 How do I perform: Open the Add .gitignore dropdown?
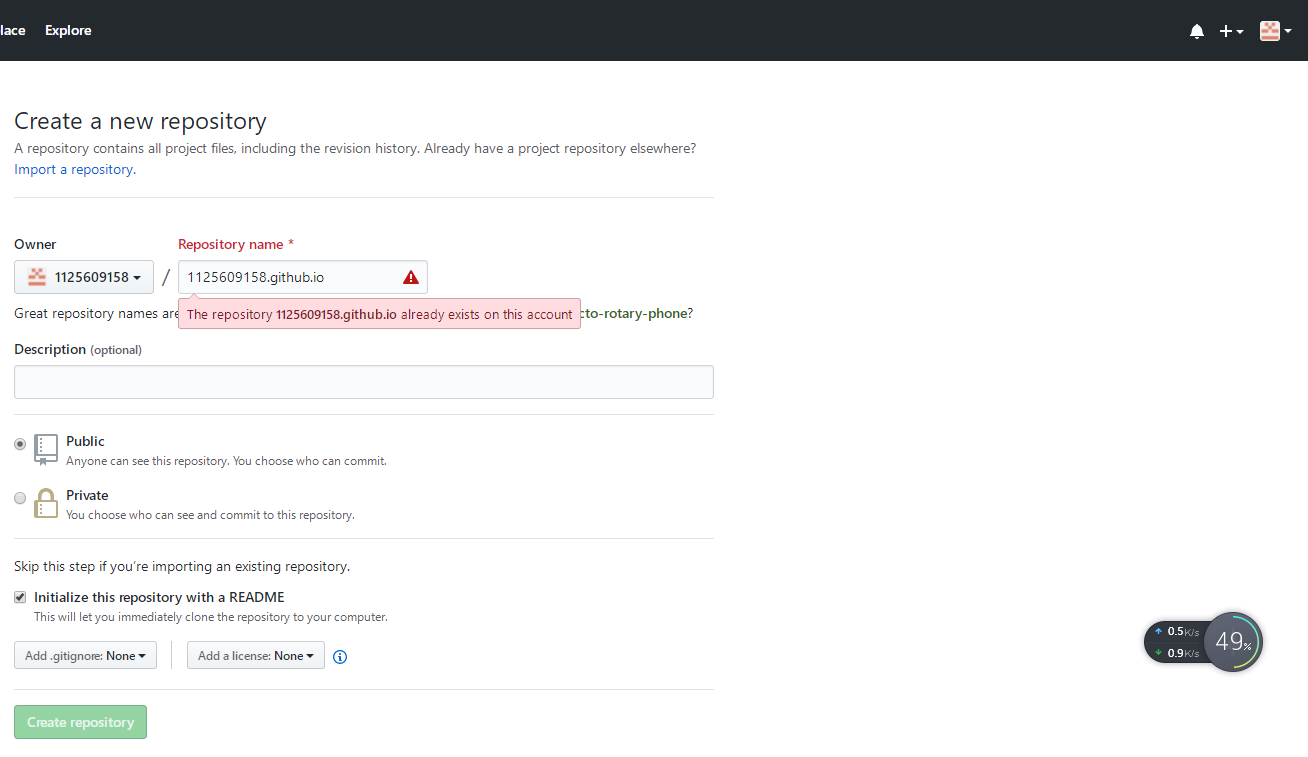(x=85, y=655)
